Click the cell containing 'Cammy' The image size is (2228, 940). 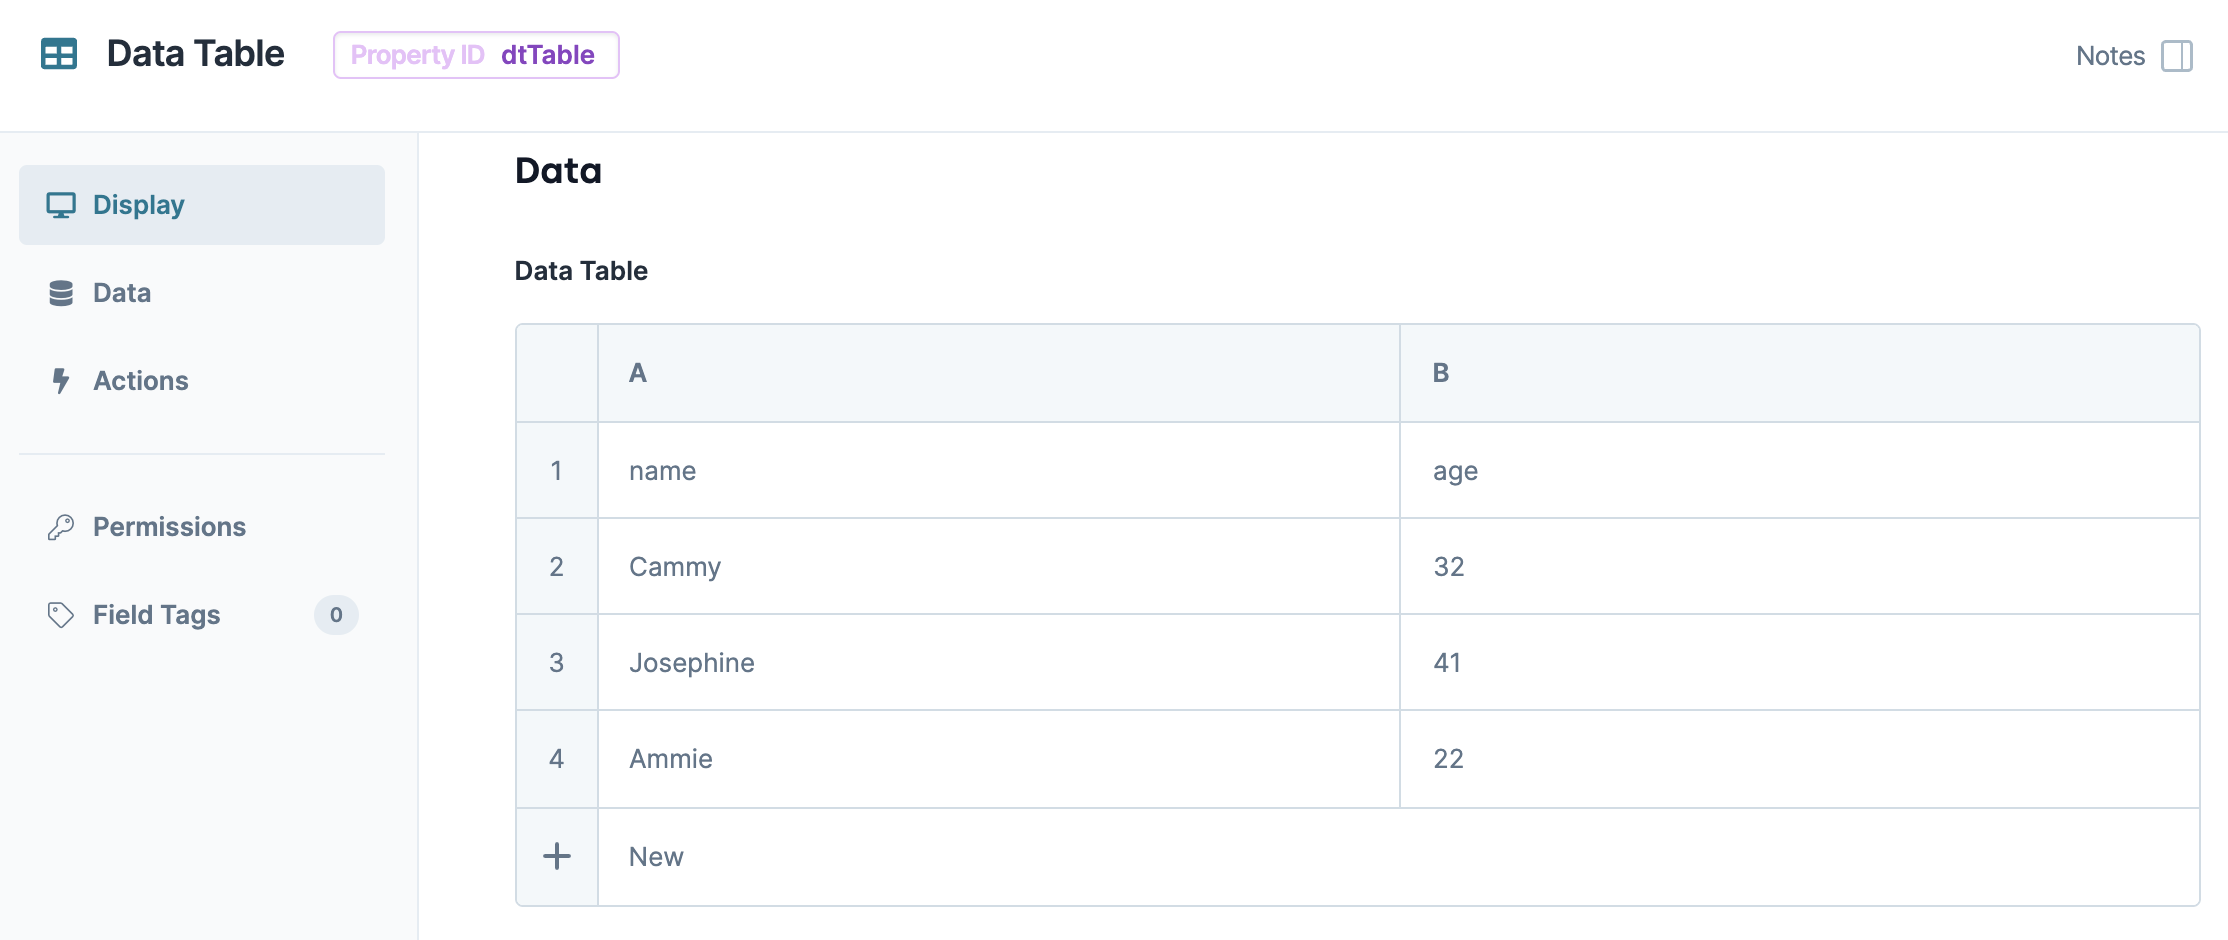tap(998, 566)
